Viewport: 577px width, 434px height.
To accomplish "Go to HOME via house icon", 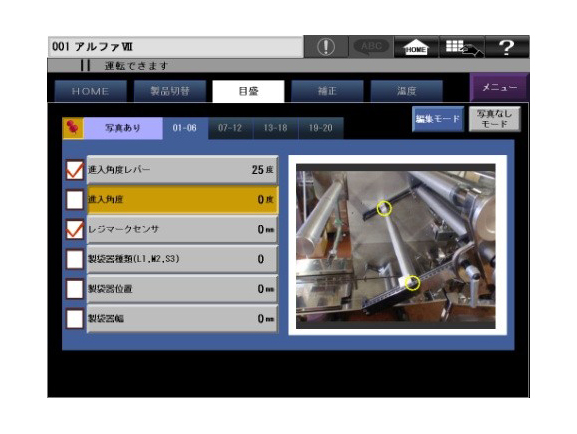I will [x=416, y=47].
